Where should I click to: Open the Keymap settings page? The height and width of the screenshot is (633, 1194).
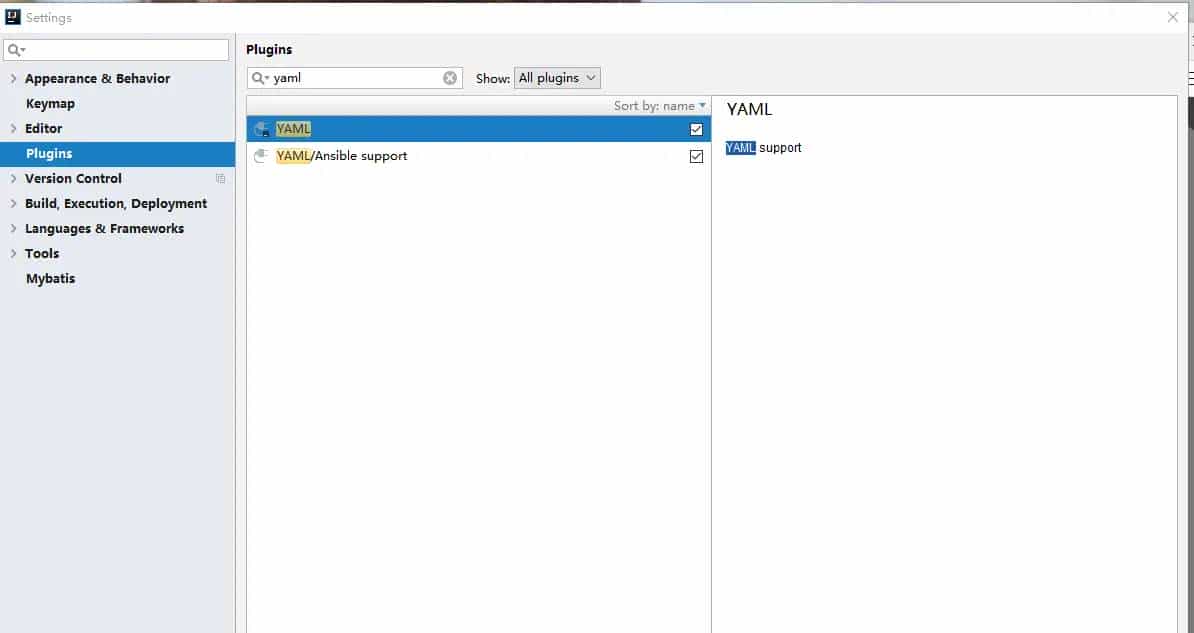point(50,104)
